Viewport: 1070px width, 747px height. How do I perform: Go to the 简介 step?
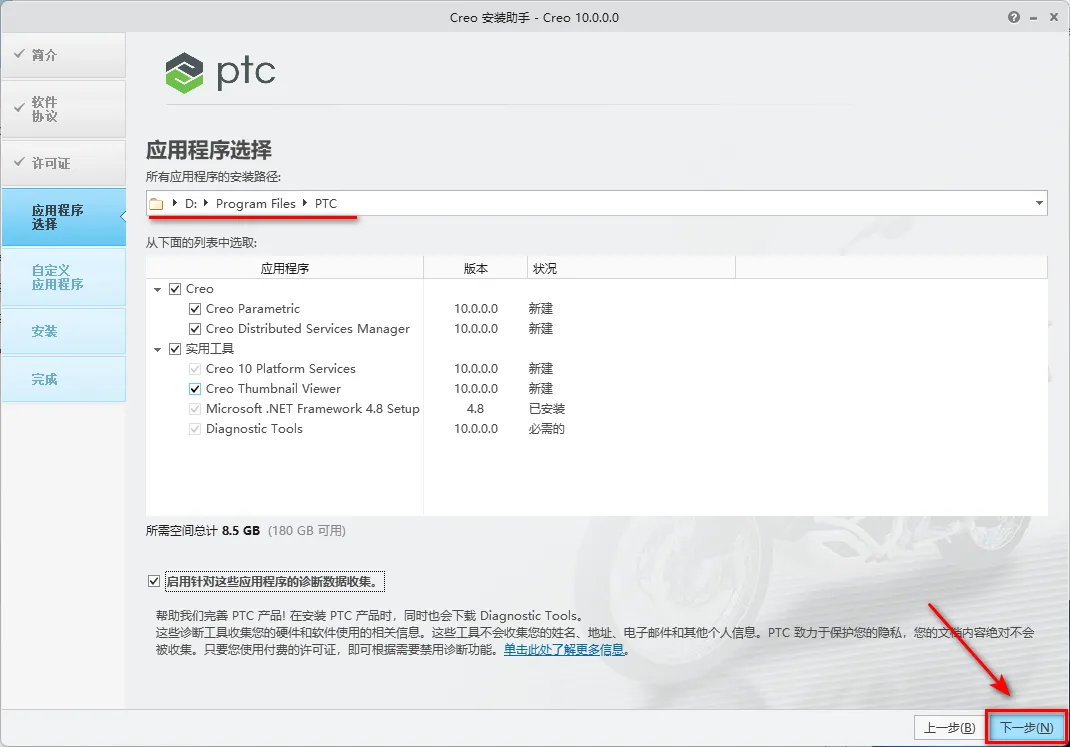click(63, 55)
